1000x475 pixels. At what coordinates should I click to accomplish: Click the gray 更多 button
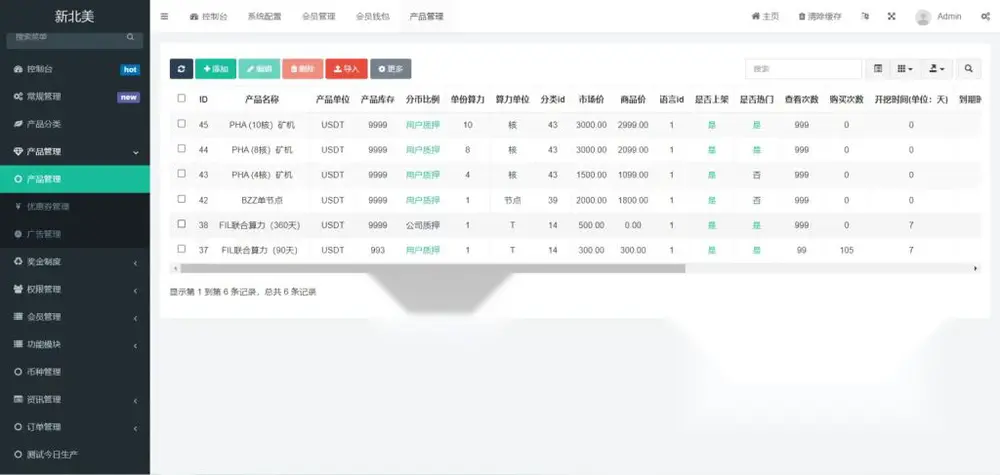(390, 69)
